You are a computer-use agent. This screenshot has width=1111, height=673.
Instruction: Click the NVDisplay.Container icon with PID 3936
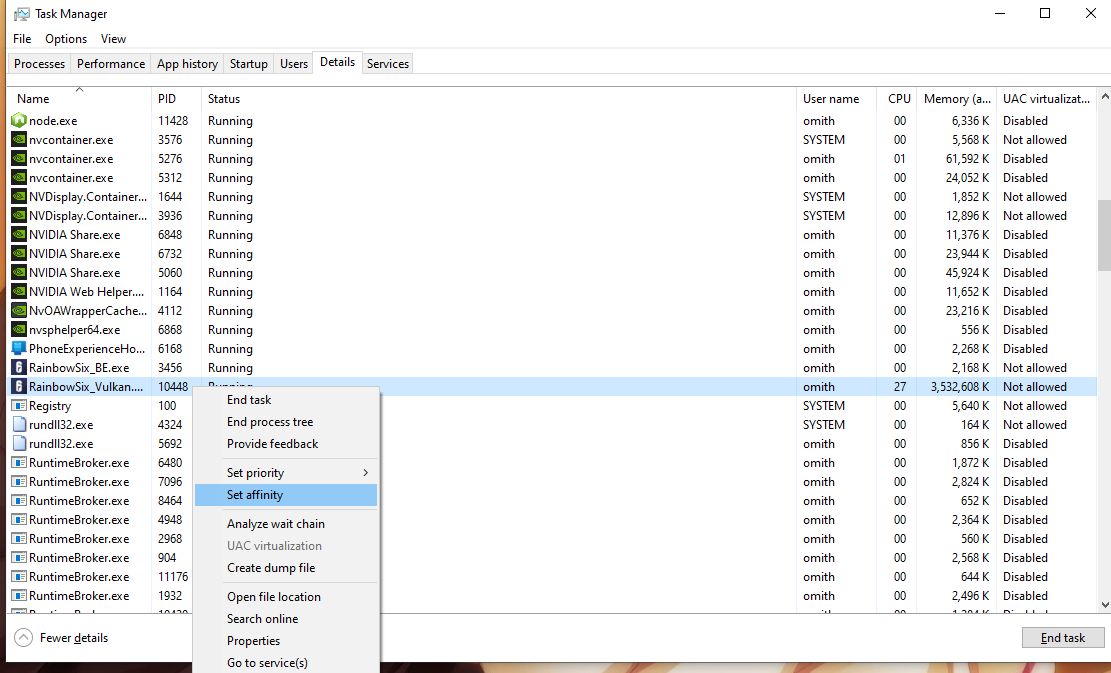tap(19, 215)
